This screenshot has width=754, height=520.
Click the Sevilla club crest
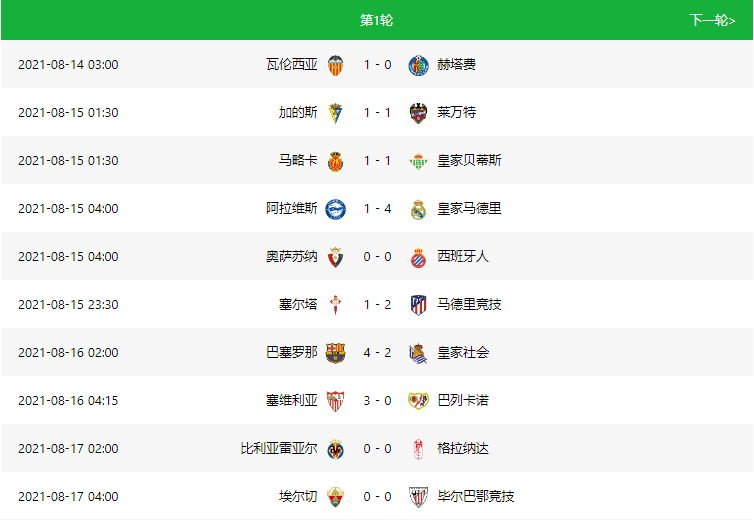[x=335, y=401]
